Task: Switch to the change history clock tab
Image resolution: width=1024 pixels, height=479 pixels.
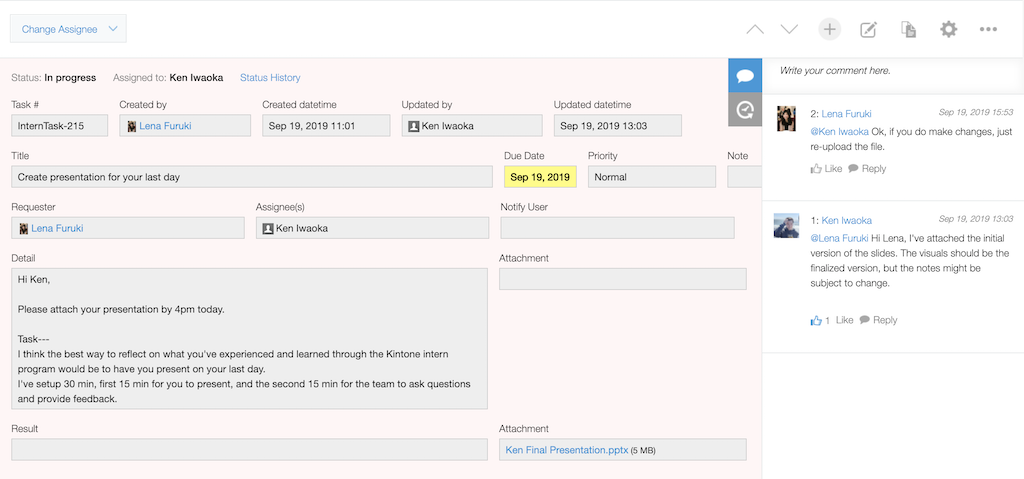Action: pos(745,110)
